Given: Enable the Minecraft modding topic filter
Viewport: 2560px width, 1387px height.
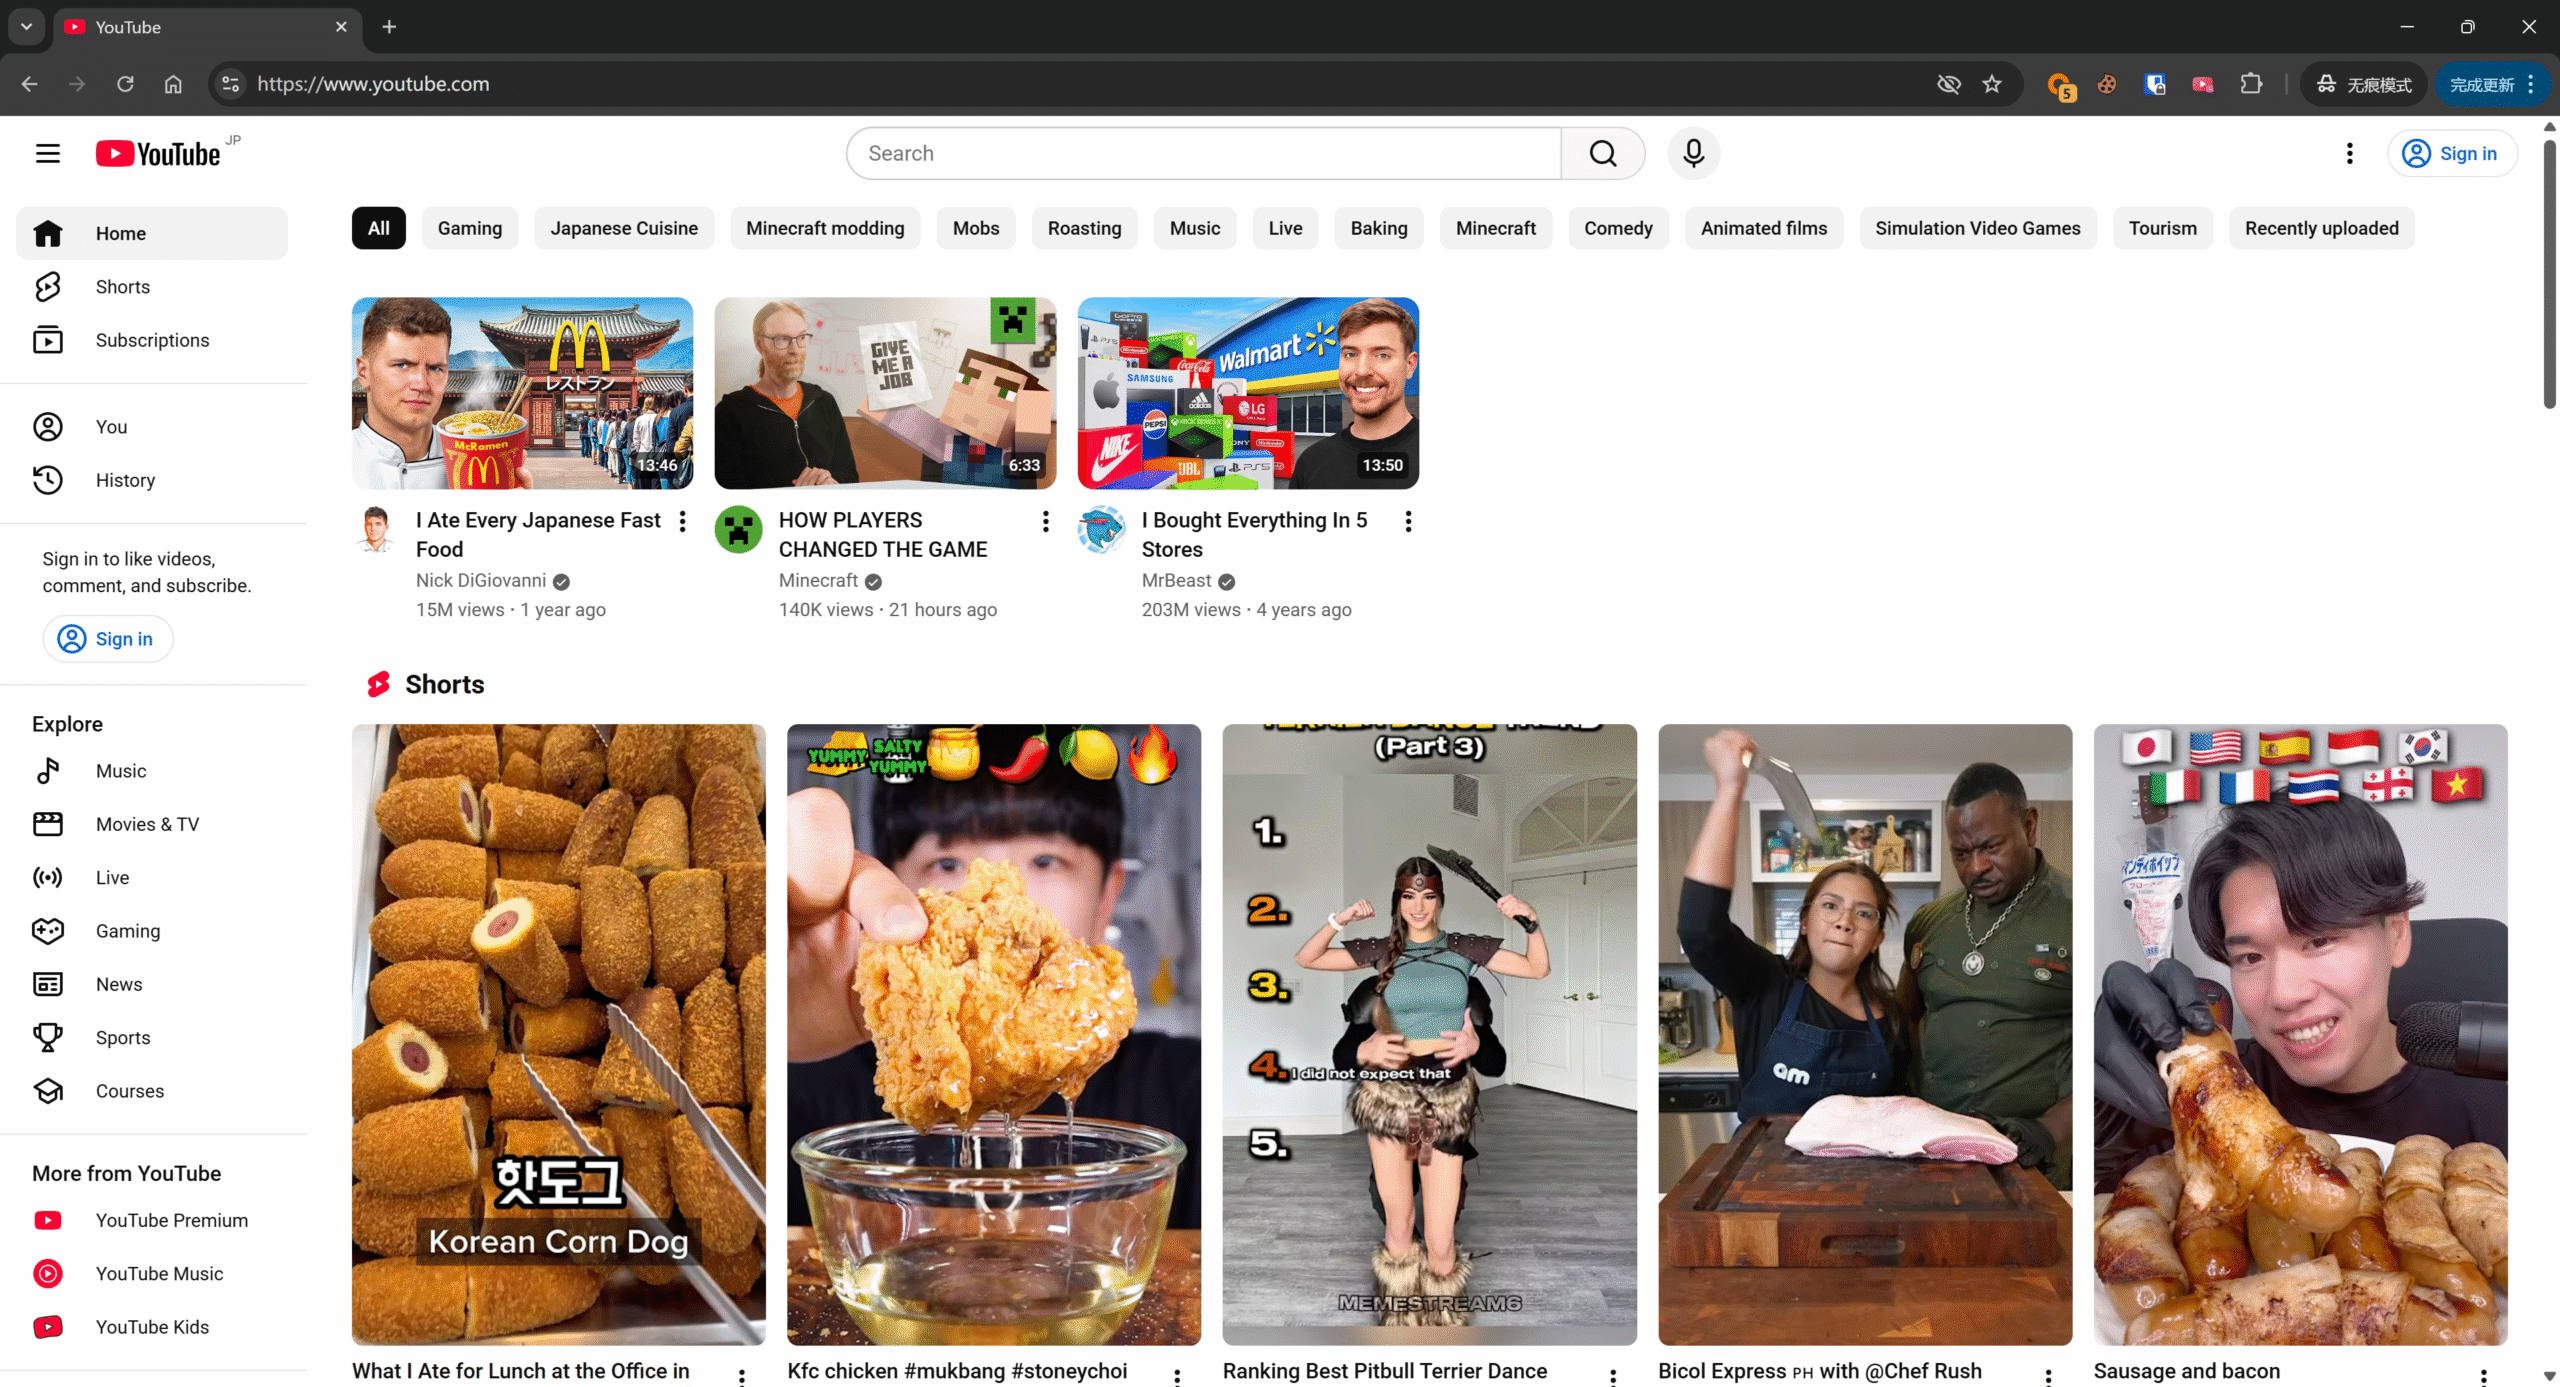Looking at the screenshot, I should 825,228.
